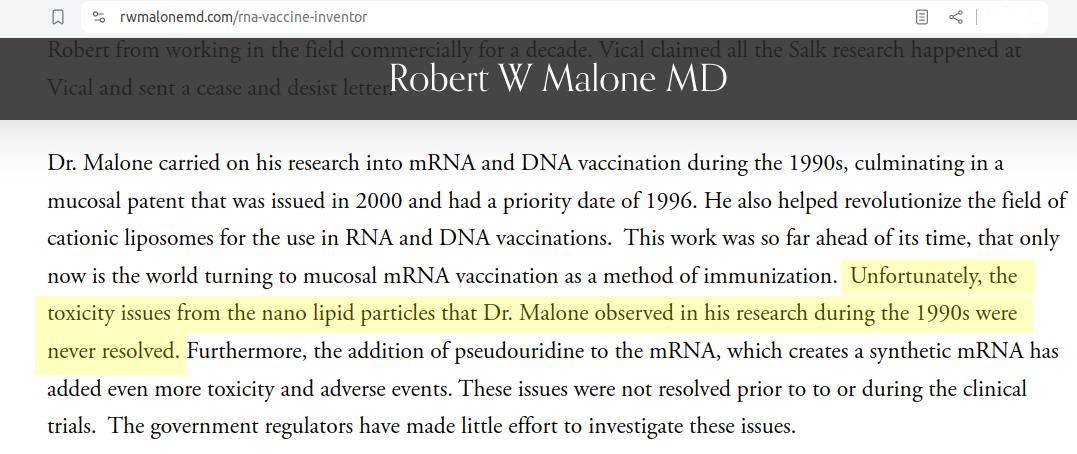Click highlighted words "never resolved."
The height and width of the screenshot is (454, 1077).
[114, 351]
